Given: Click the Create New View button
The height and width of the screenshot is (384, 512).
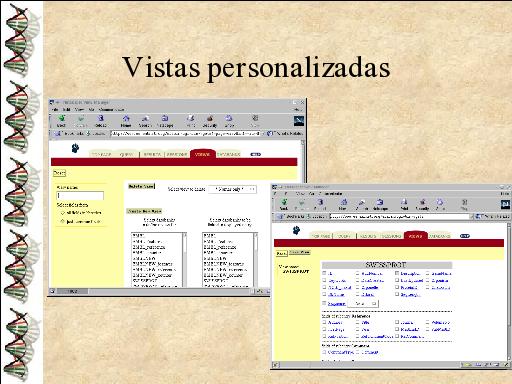Looking at the screenshot, I should pos(144,211).
